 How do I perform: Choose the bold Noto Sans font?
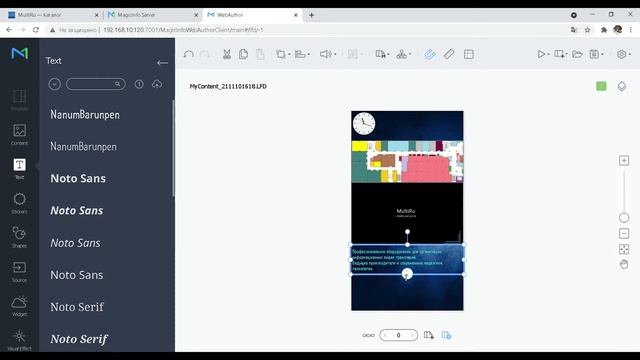pyautogui.click(x=78, y=178)
